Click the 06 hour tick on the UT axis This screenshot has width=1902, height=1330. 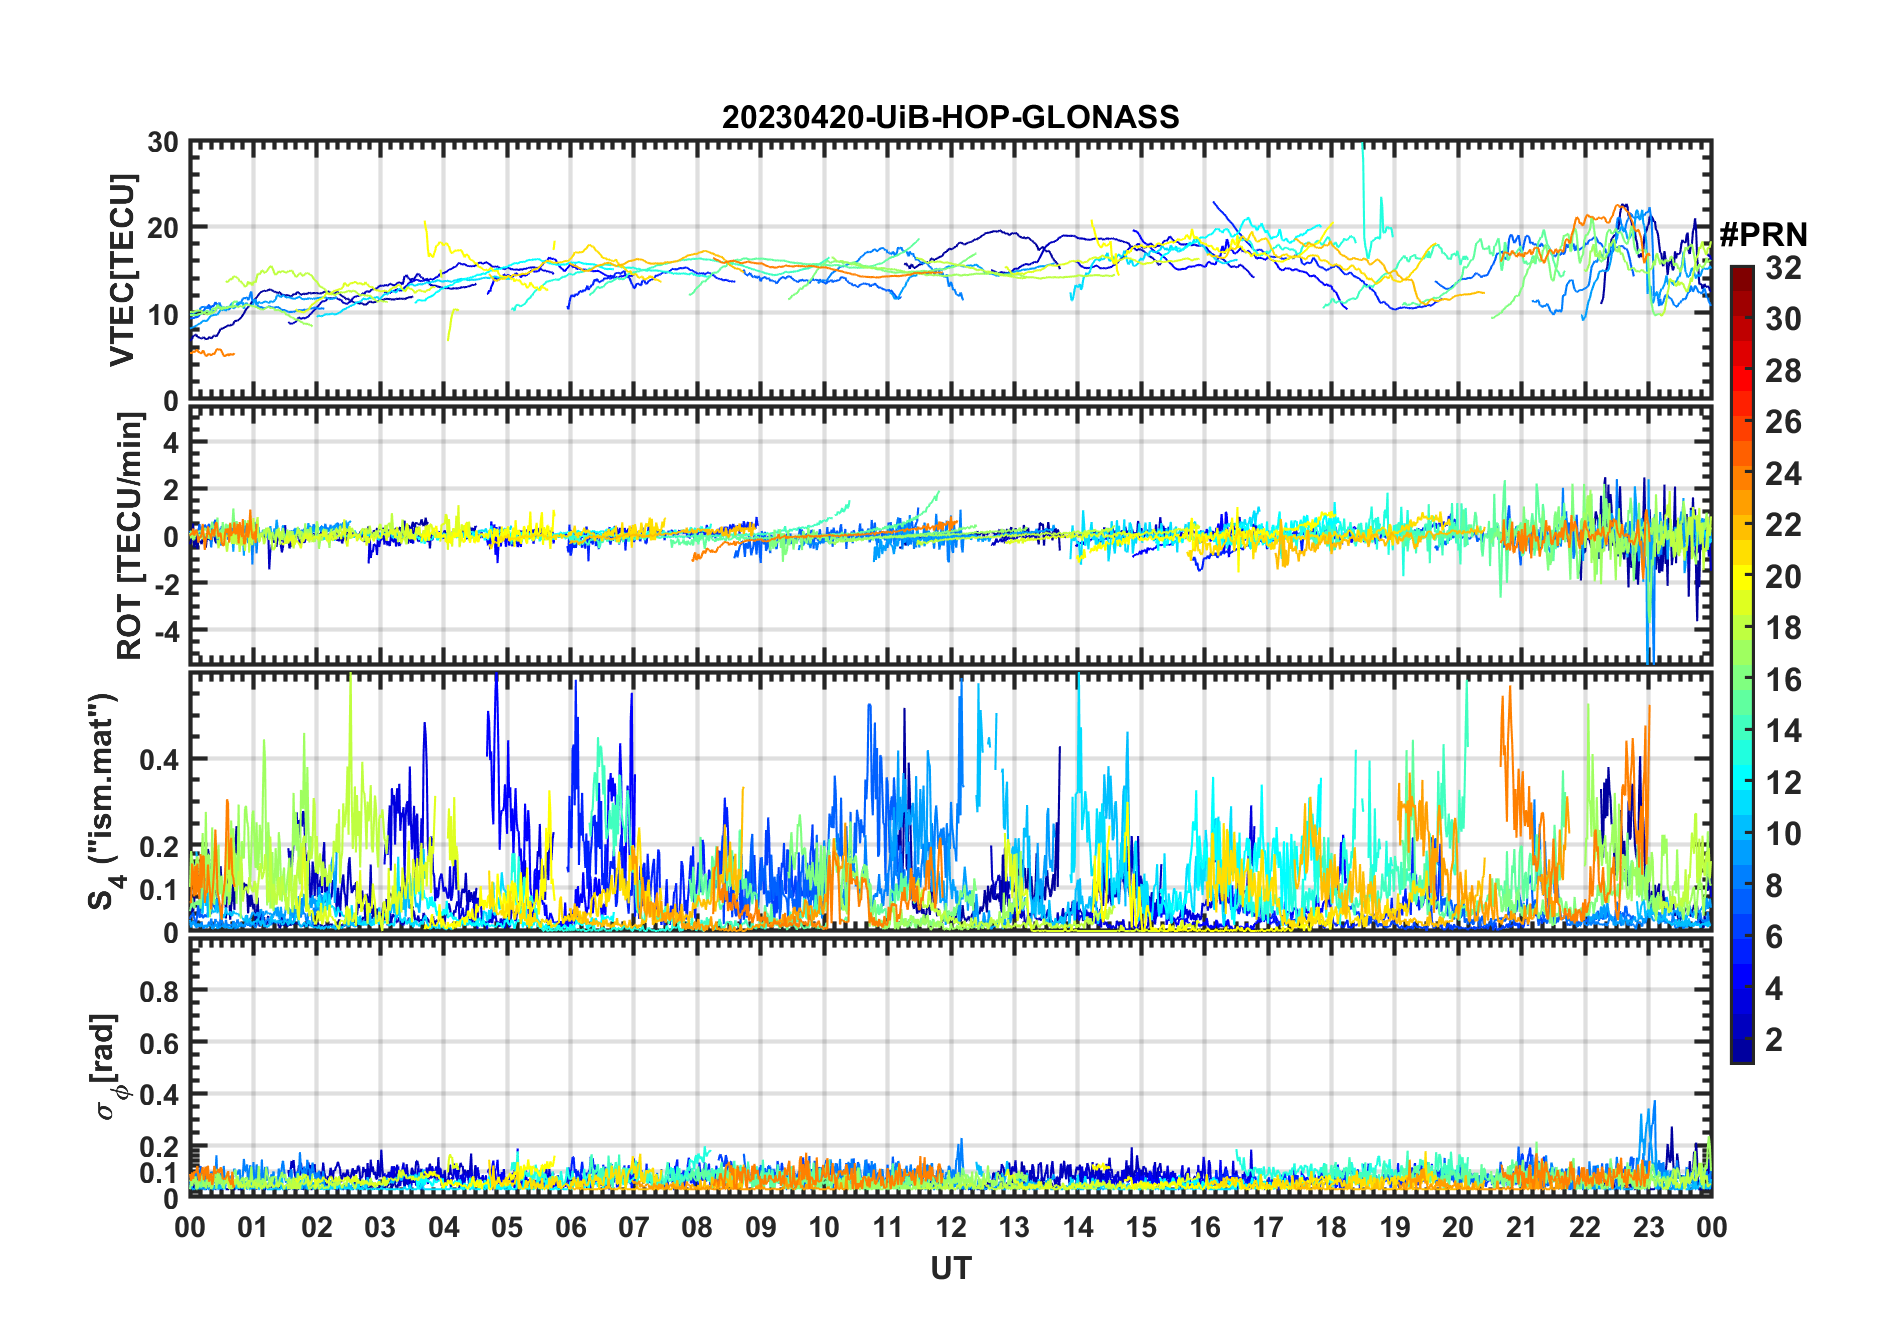[x=570, y=1227]
